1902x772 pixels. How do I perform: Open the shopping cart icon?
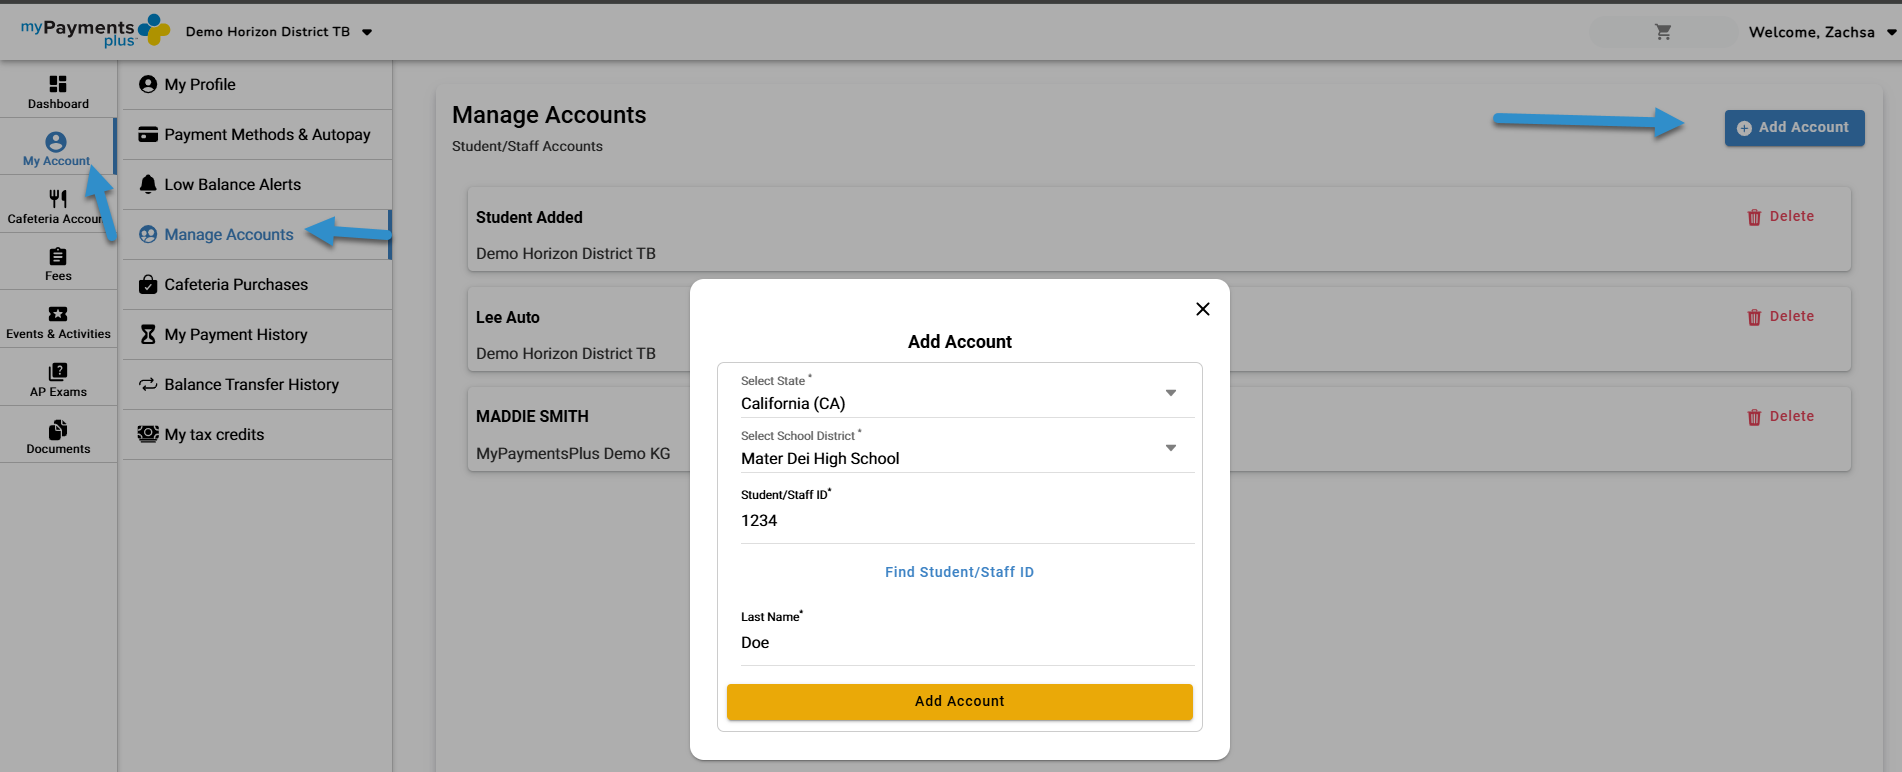pos(1663,32)
